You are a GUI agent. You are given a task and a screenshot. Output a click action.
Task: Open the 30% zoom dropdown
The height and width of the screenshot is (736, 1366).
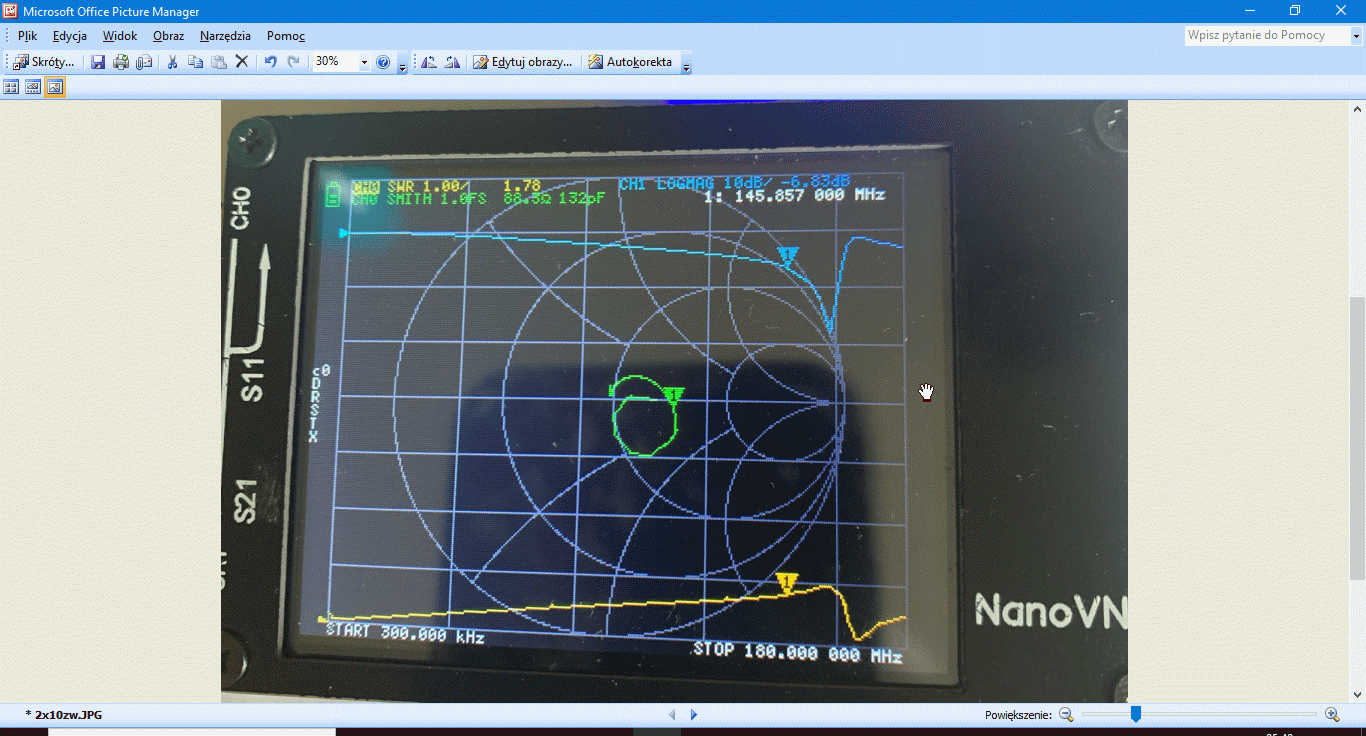point(364,62)
